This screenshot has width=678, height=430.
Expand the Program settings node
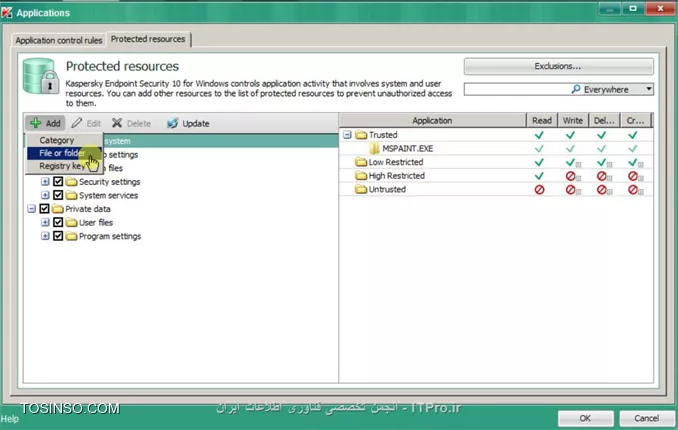[45, 236]
